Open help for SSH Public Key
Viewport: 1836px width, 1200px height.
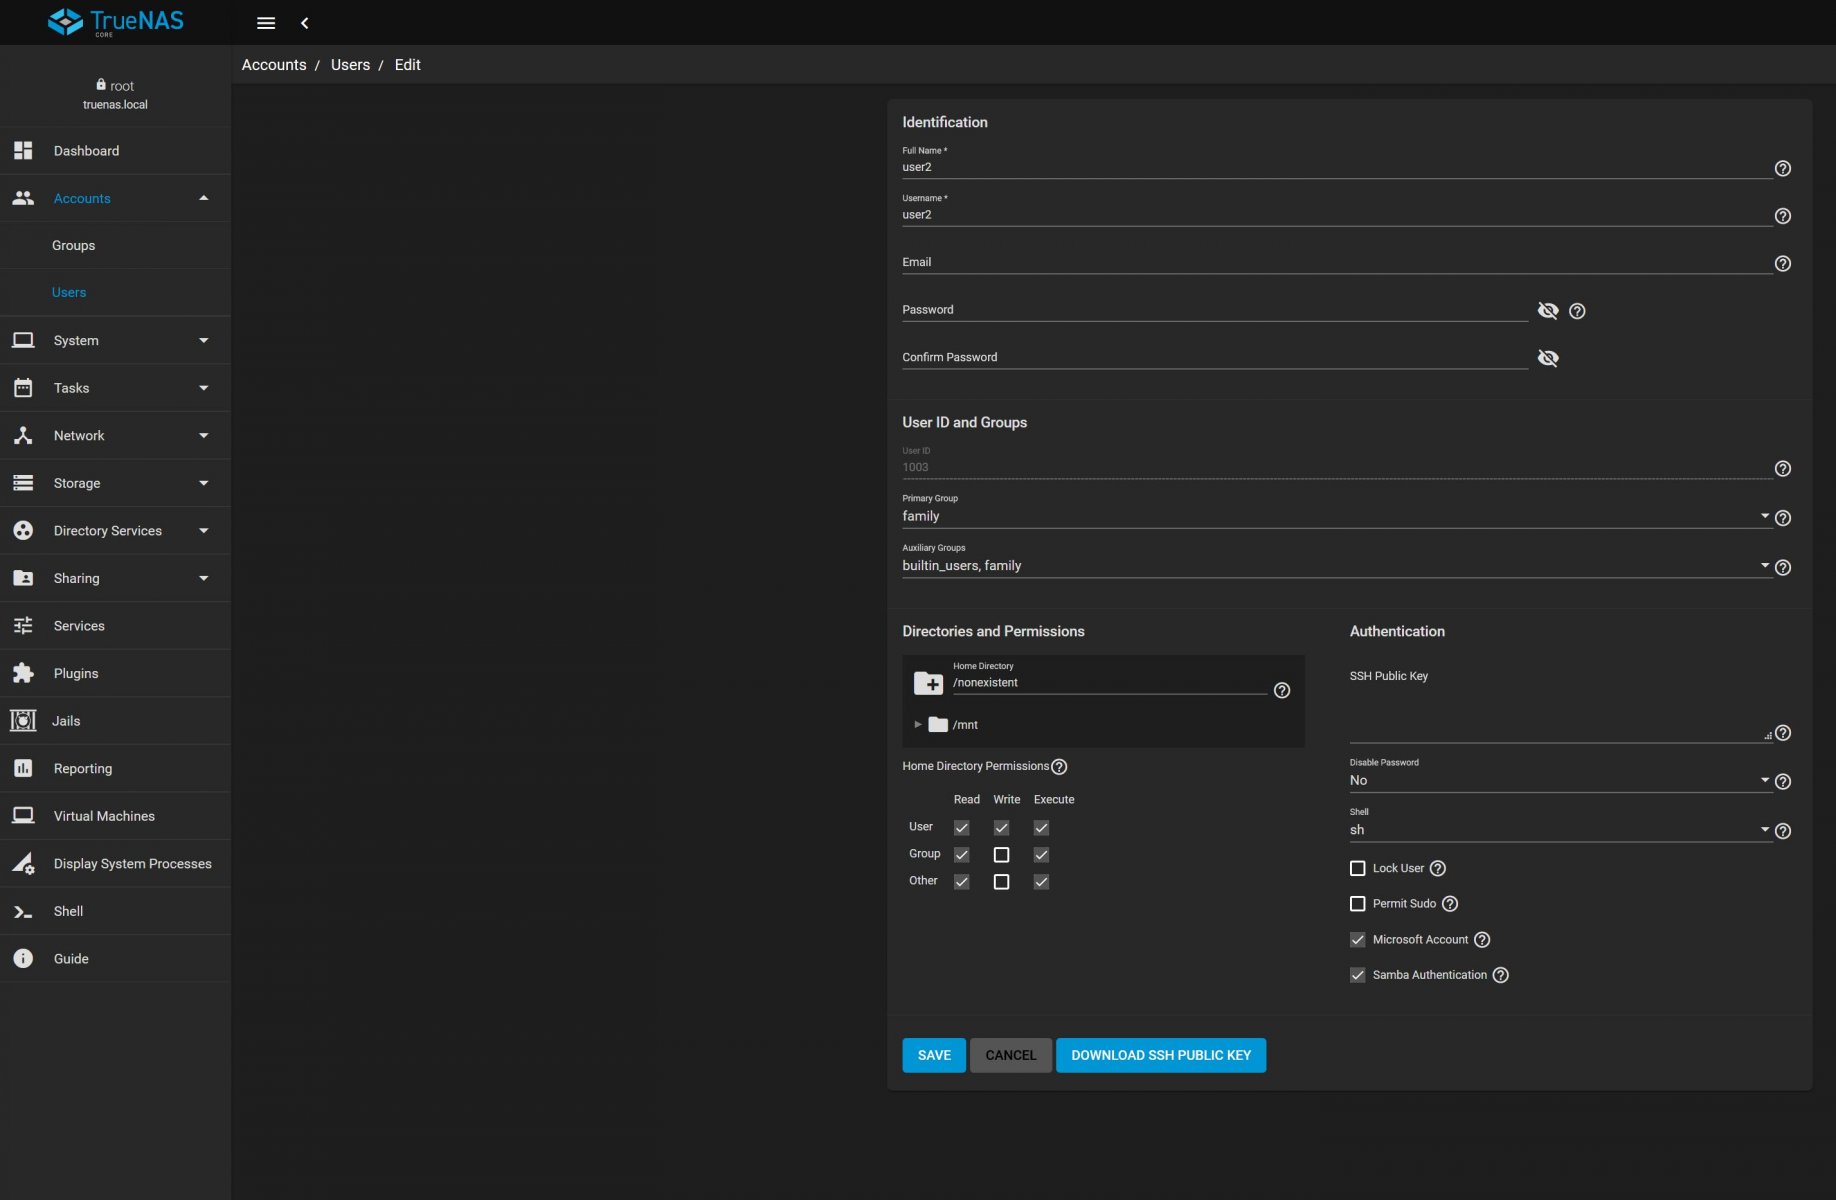pyautogui.click(x=1782, y=733)
